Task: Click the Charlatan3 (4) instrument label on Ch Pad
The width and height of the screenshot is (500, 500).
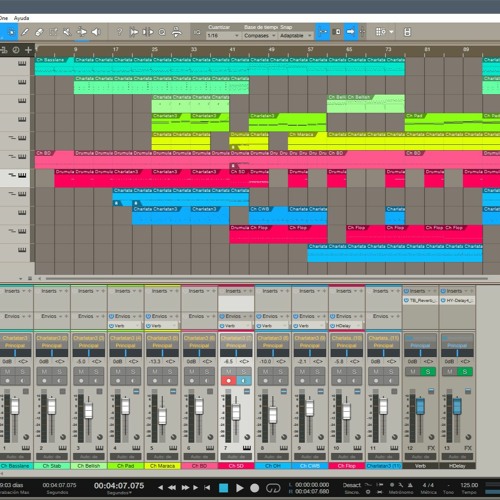Action: pyautogui.click(x=125, y=338)
